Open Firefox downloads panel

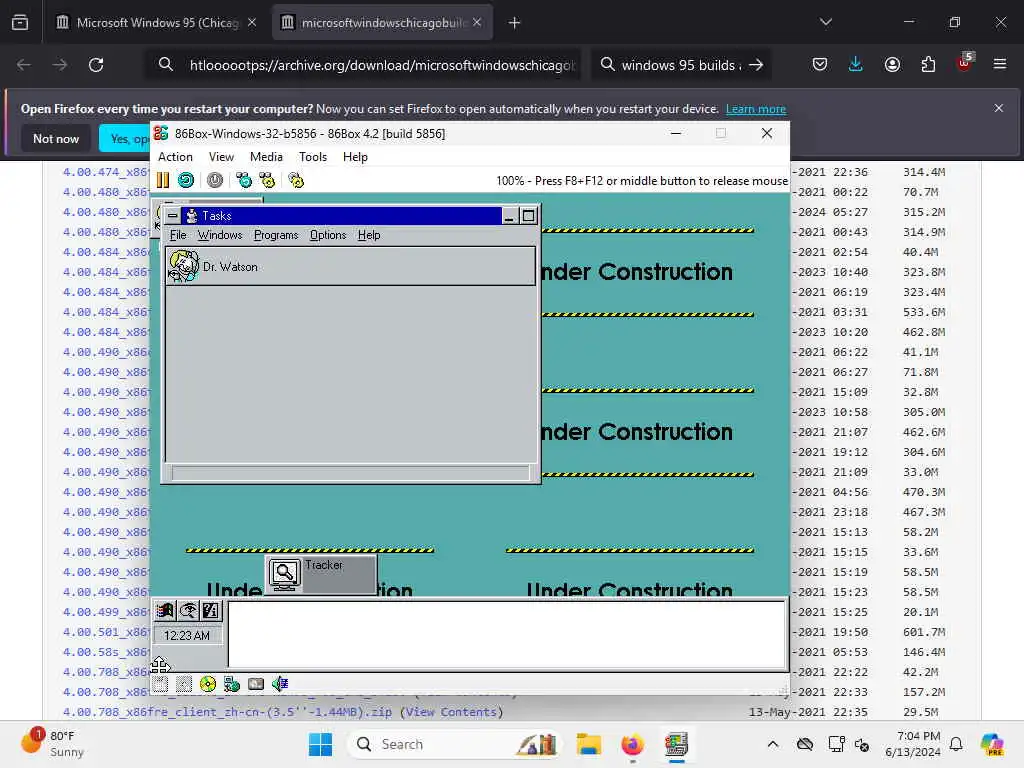[856, 64]
